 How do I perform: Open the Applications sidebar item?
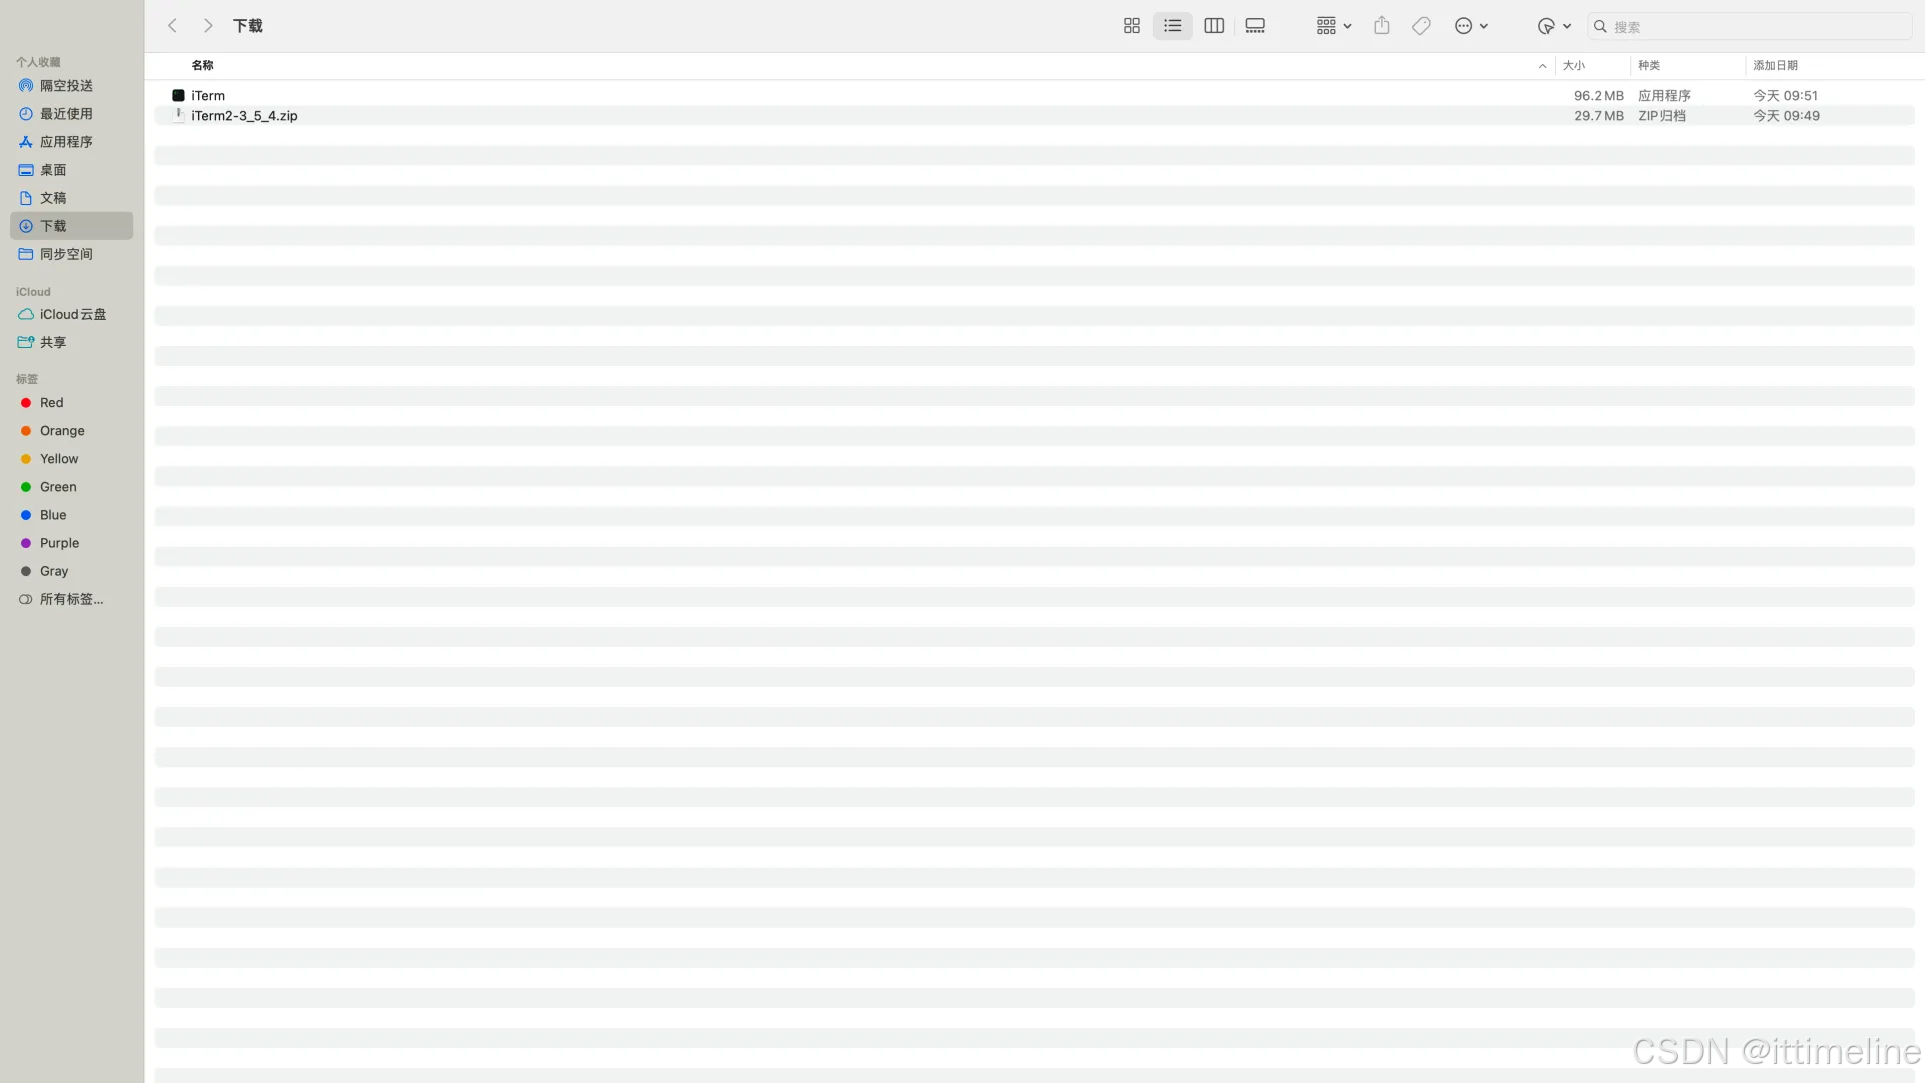(66, 142)
